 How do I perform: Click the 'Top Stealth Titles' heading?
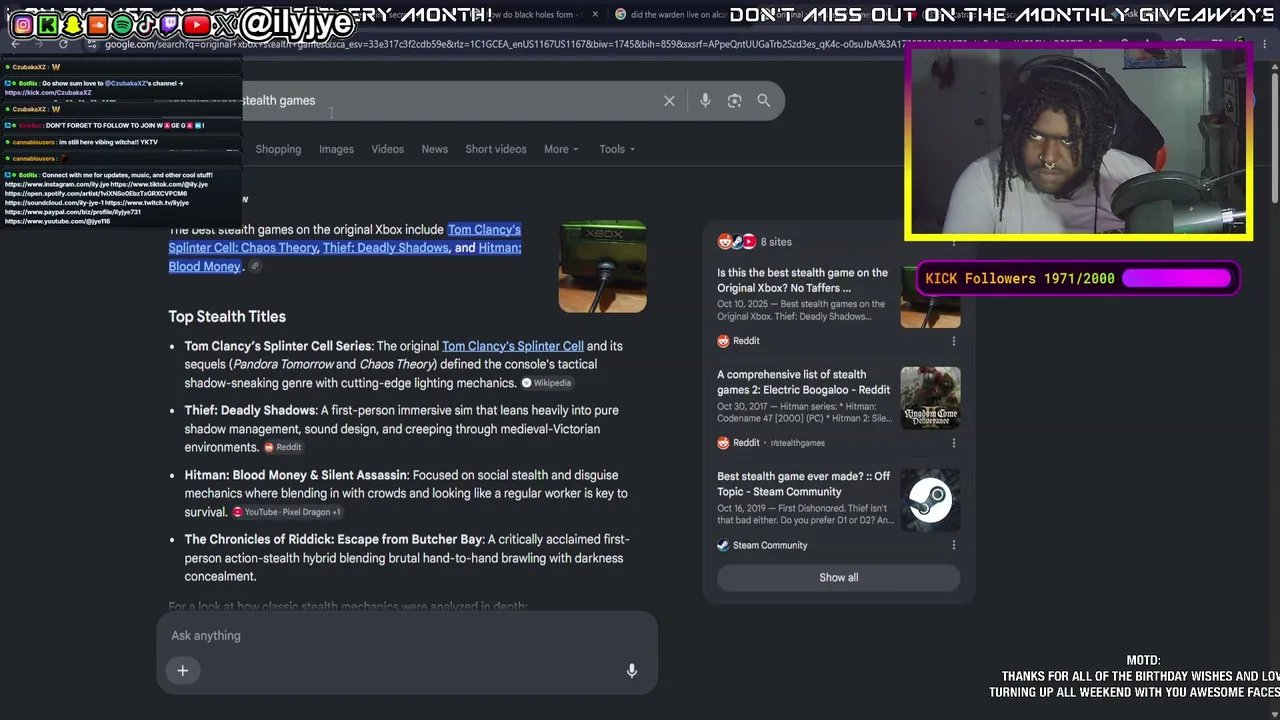click(227, 317)
